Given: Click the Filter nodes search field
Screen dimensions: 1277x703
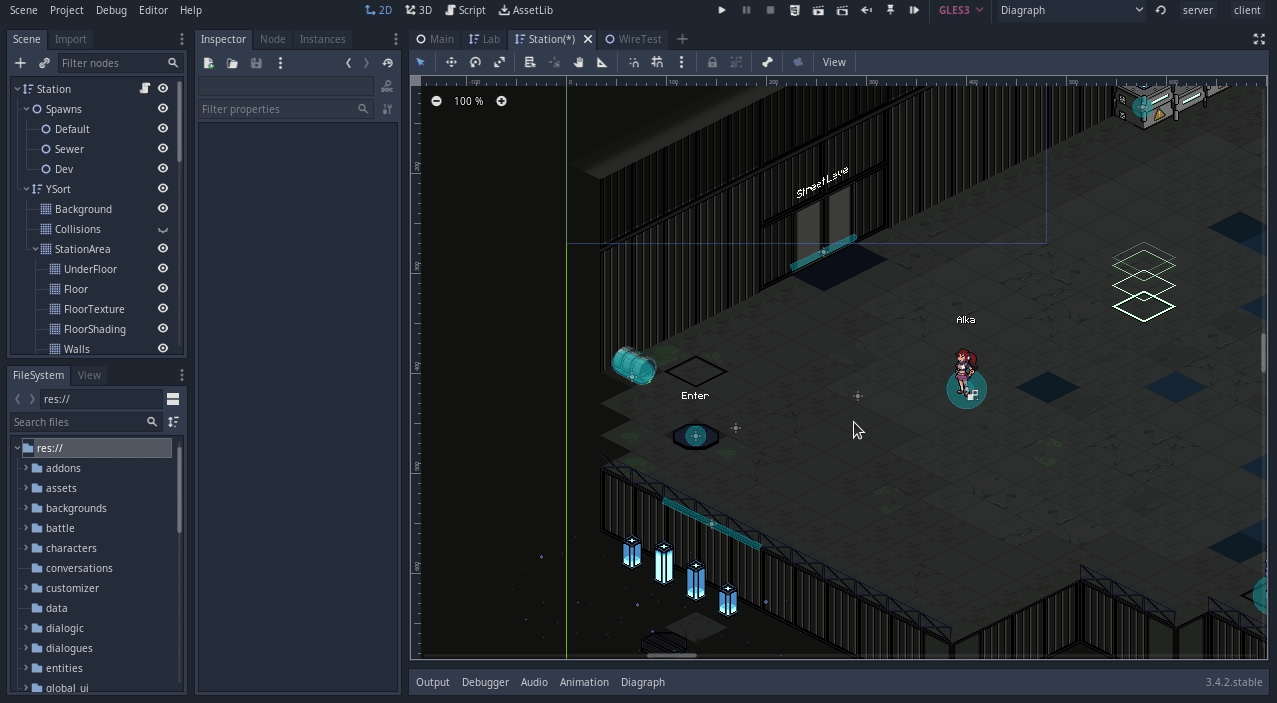Looking at the screenshot, I should click(x=110, y=63).
